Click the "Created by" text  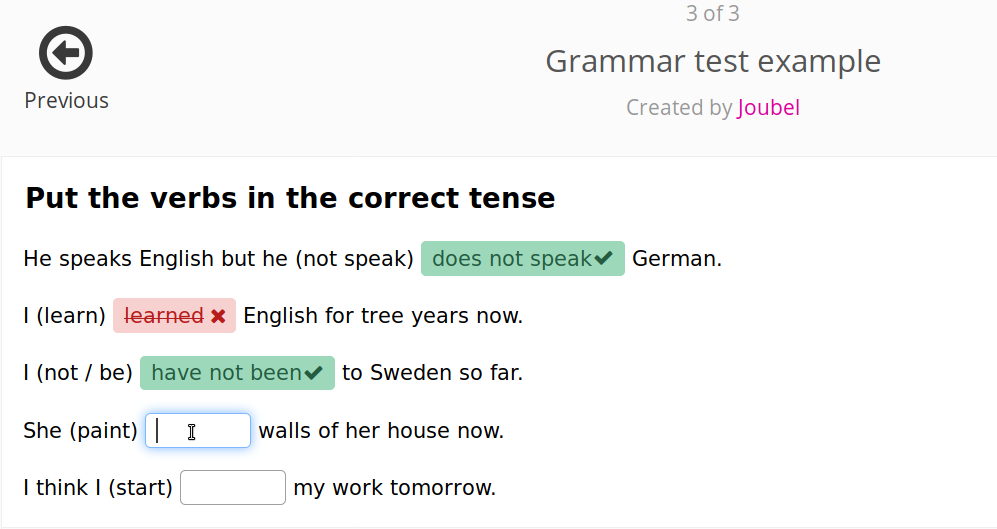[x=679, y=108]
